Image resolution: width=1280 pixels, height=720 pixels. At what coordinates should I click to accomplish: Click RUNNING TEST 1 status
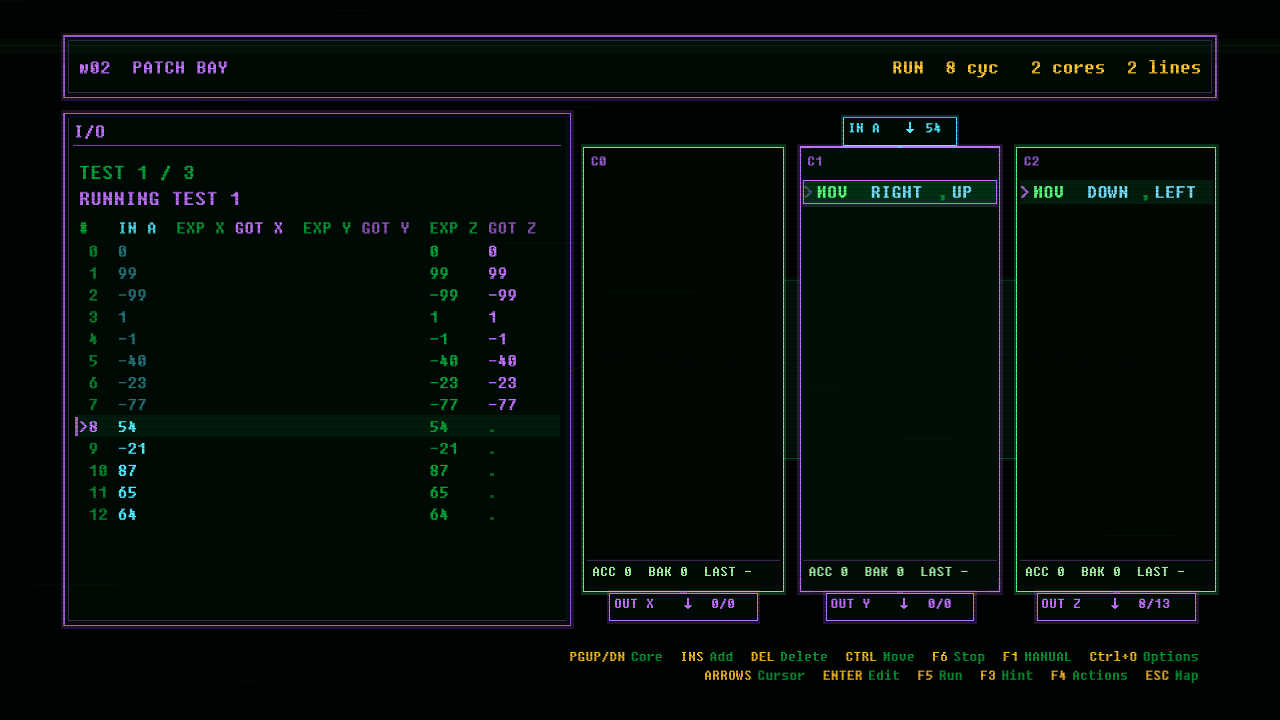[160, 199]
